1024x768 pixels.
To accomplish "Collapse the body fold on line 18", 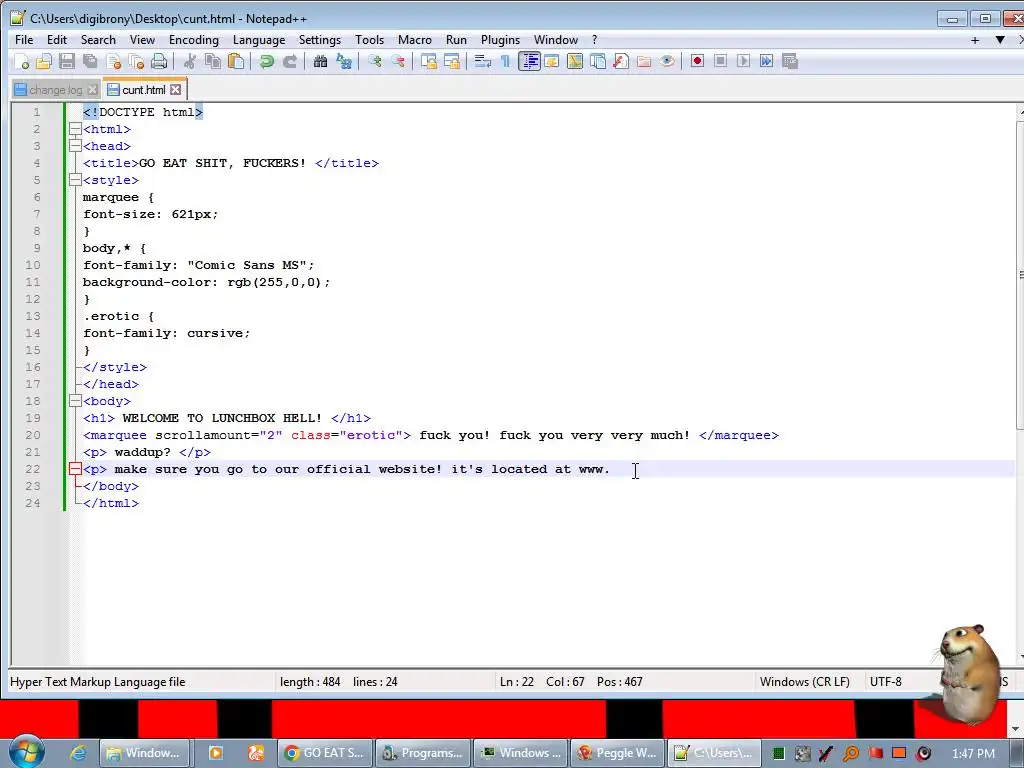I will click(x=75, y=401).
